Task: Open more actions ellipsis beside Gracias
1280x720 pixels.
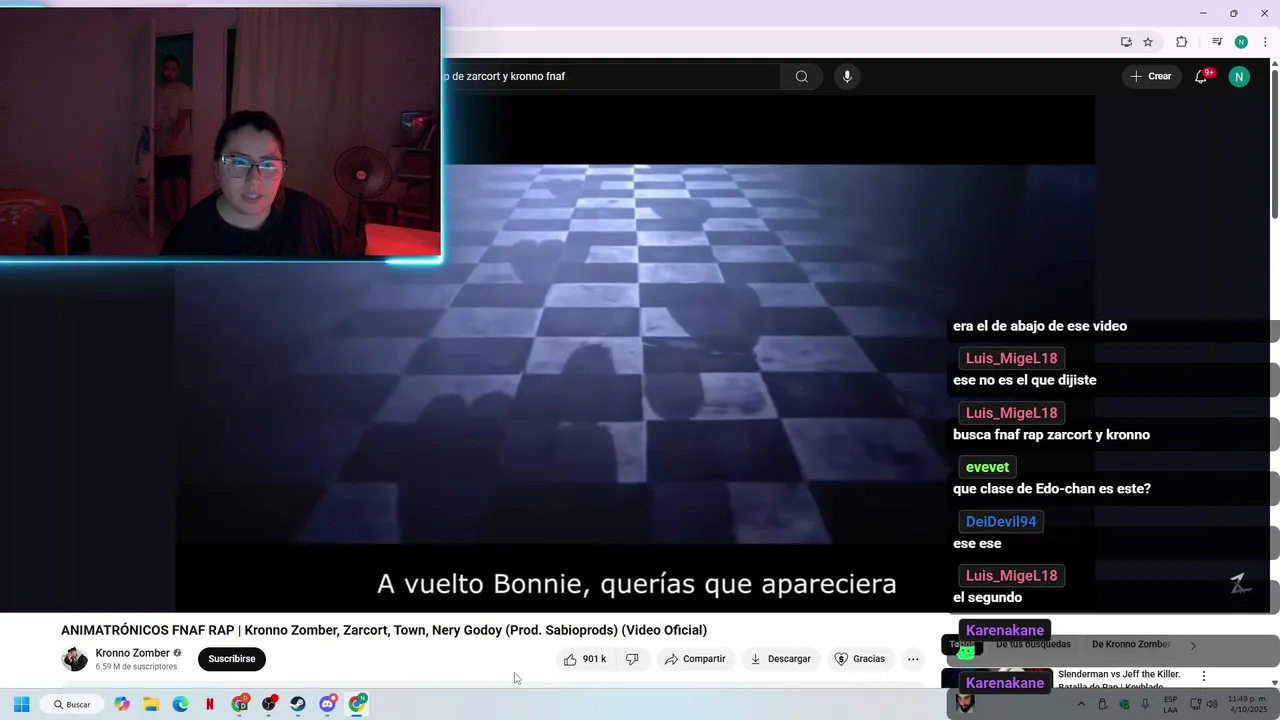Action: click(x=913, y=659)
